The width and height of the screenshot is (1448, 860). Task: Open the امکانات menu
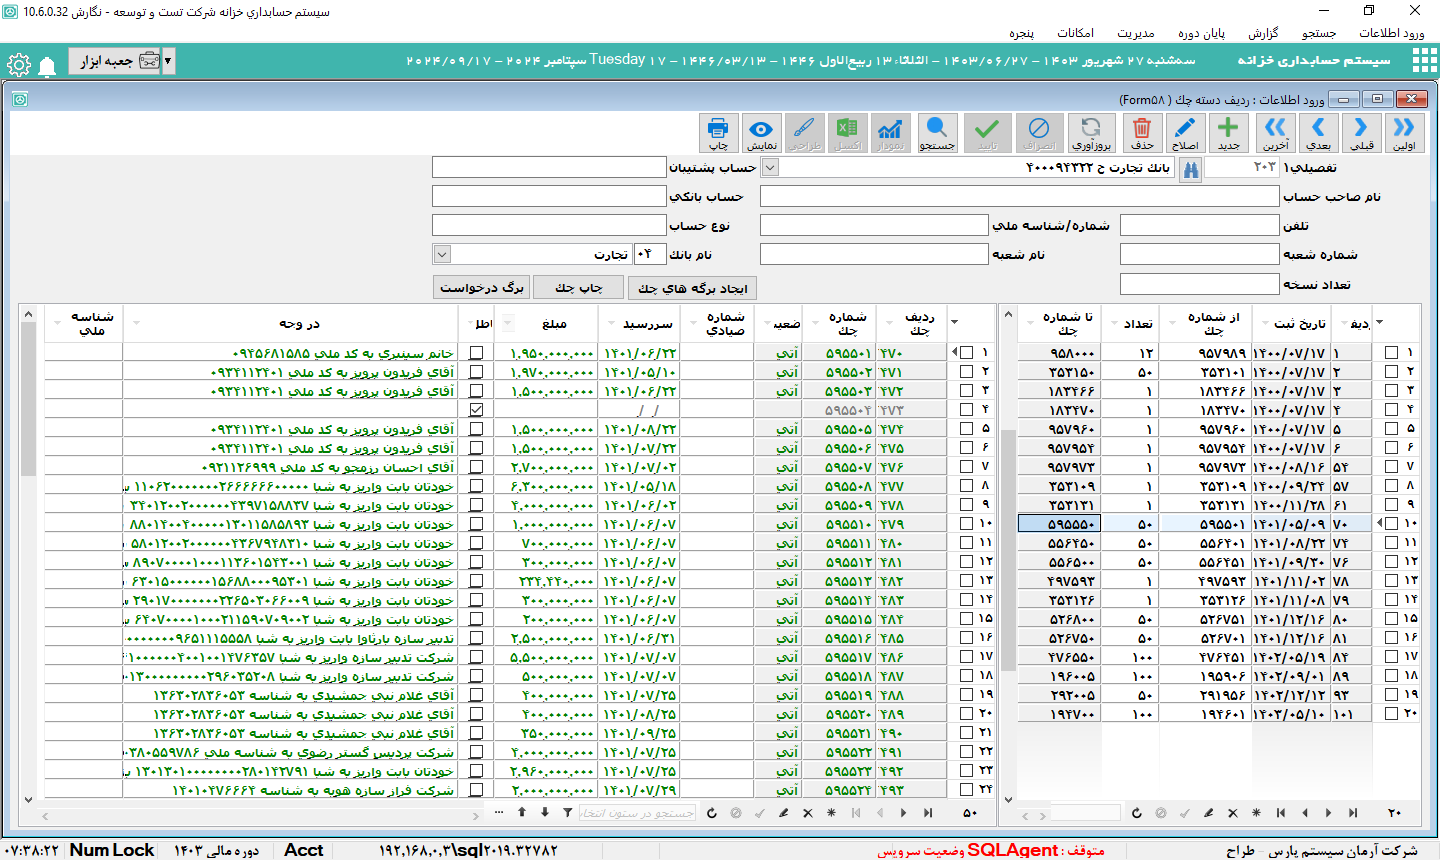tap(1076, 33)
